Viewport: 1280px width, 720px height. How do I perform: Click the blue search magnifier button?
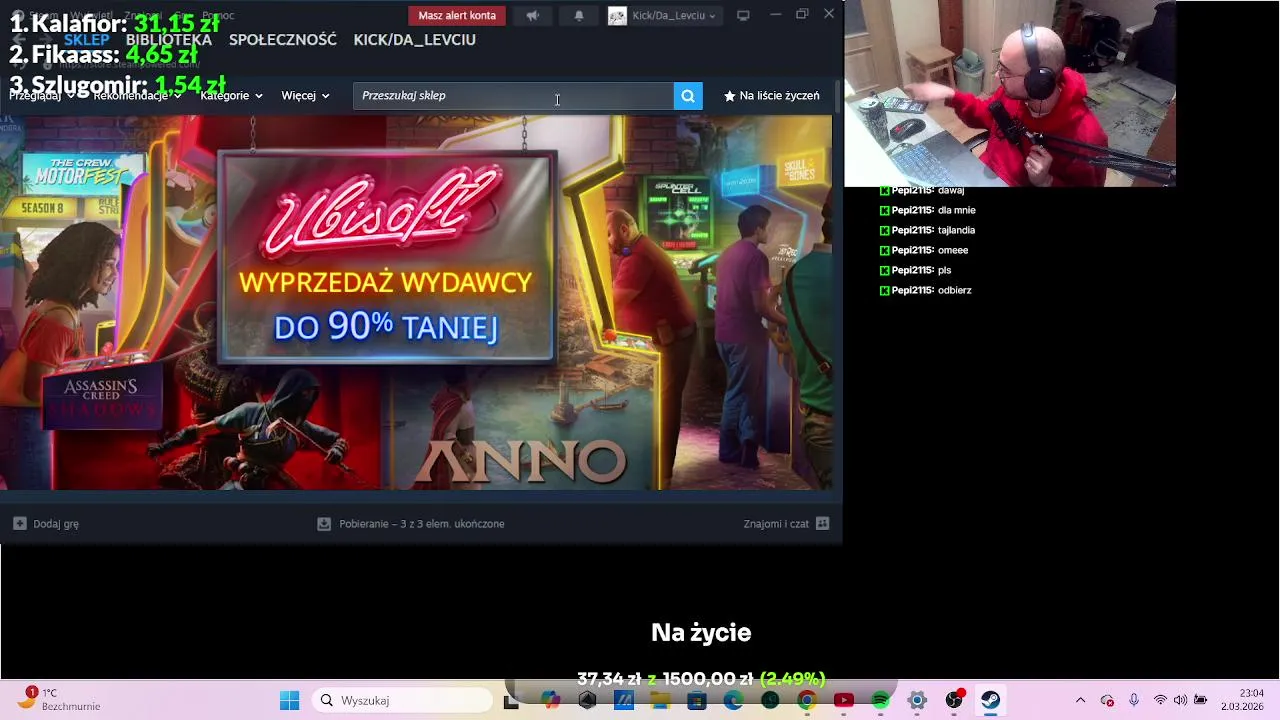688,96
